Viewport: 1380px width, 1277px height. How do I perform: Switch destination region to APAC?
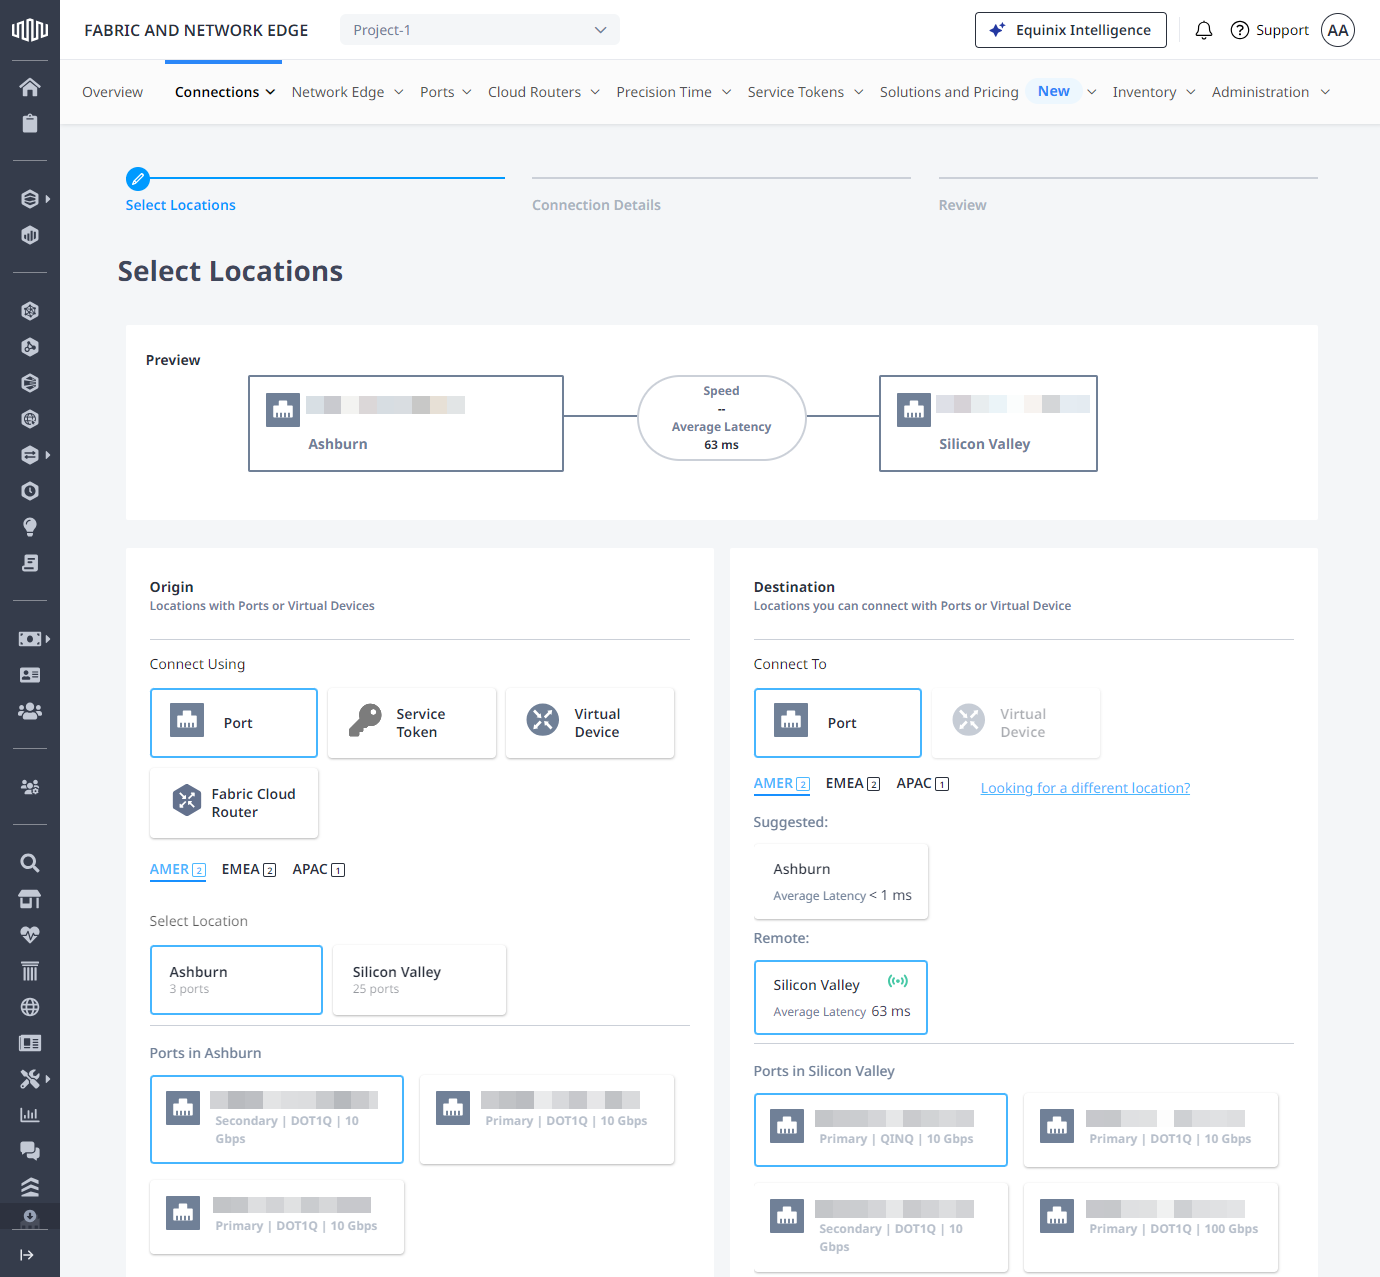pos(923,783)
